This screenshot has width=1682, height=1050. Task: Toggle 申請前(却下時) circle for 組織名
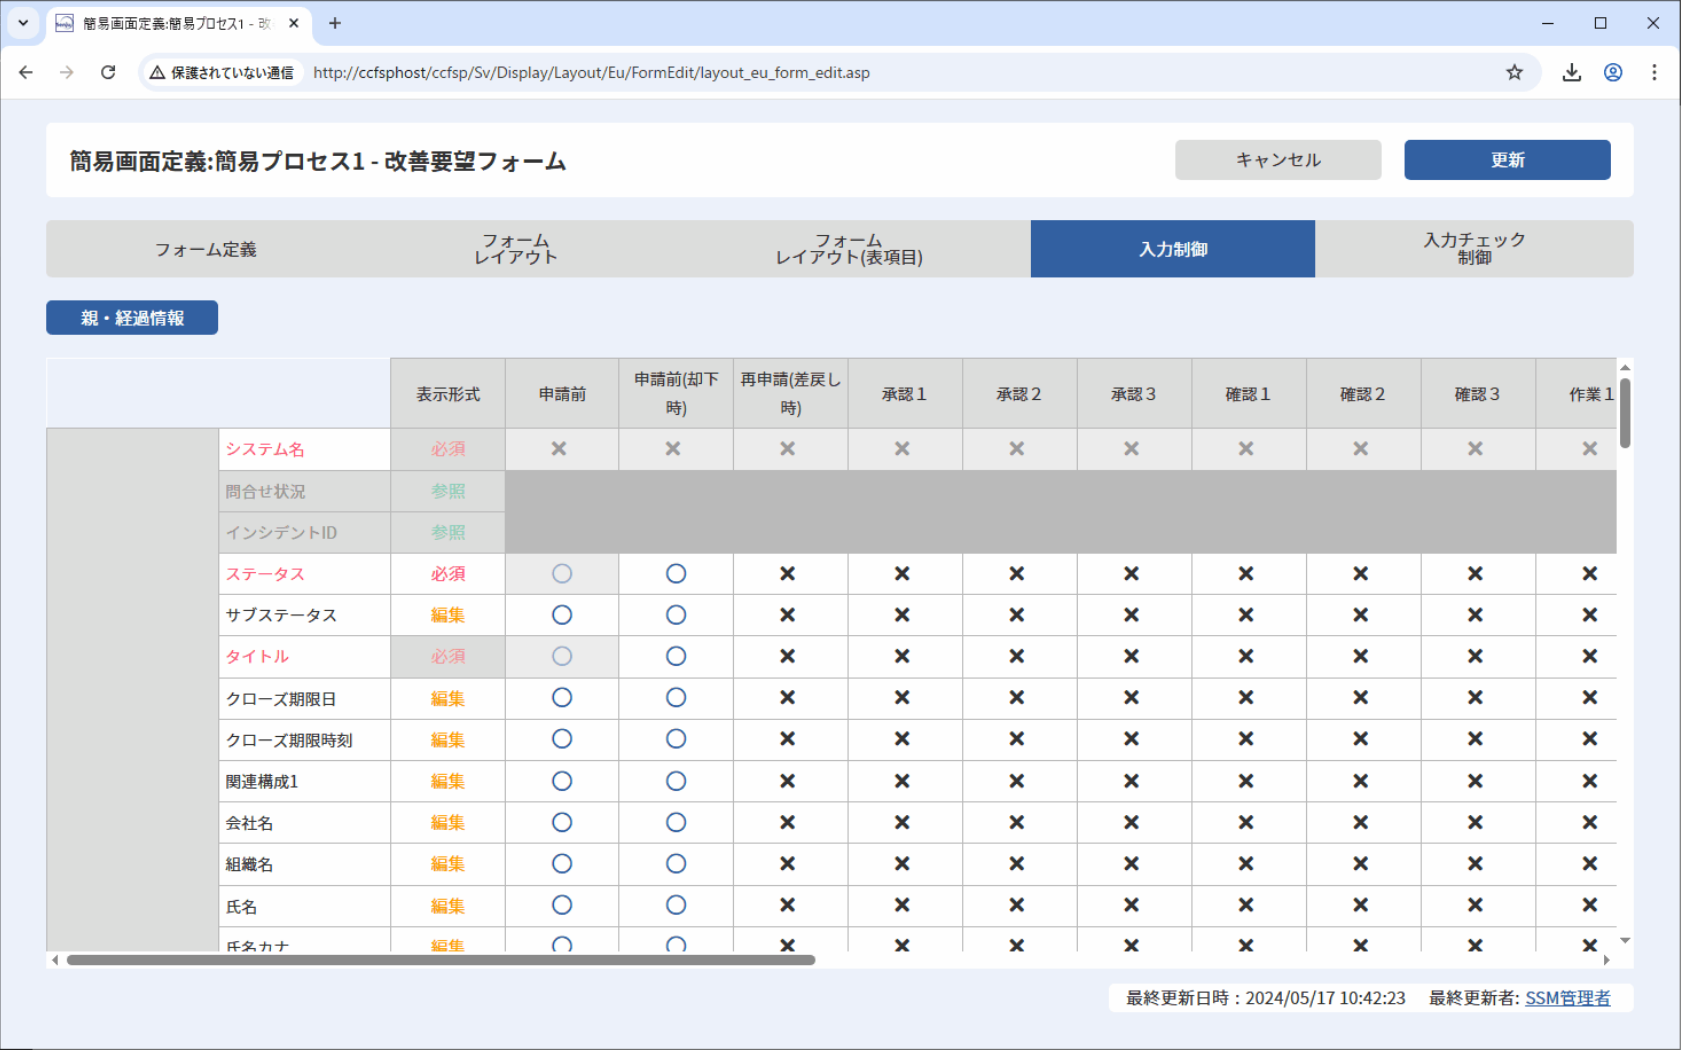[x=676, y=864]
